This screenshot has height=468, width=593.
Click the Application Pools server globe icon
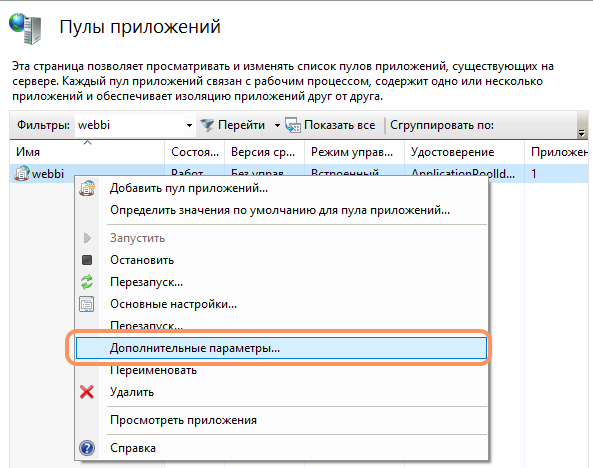click(x=26, y=28)
